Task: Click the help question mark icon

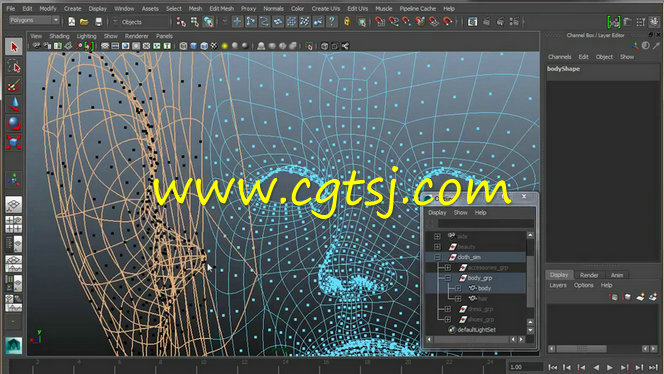Action: point(332,21)
